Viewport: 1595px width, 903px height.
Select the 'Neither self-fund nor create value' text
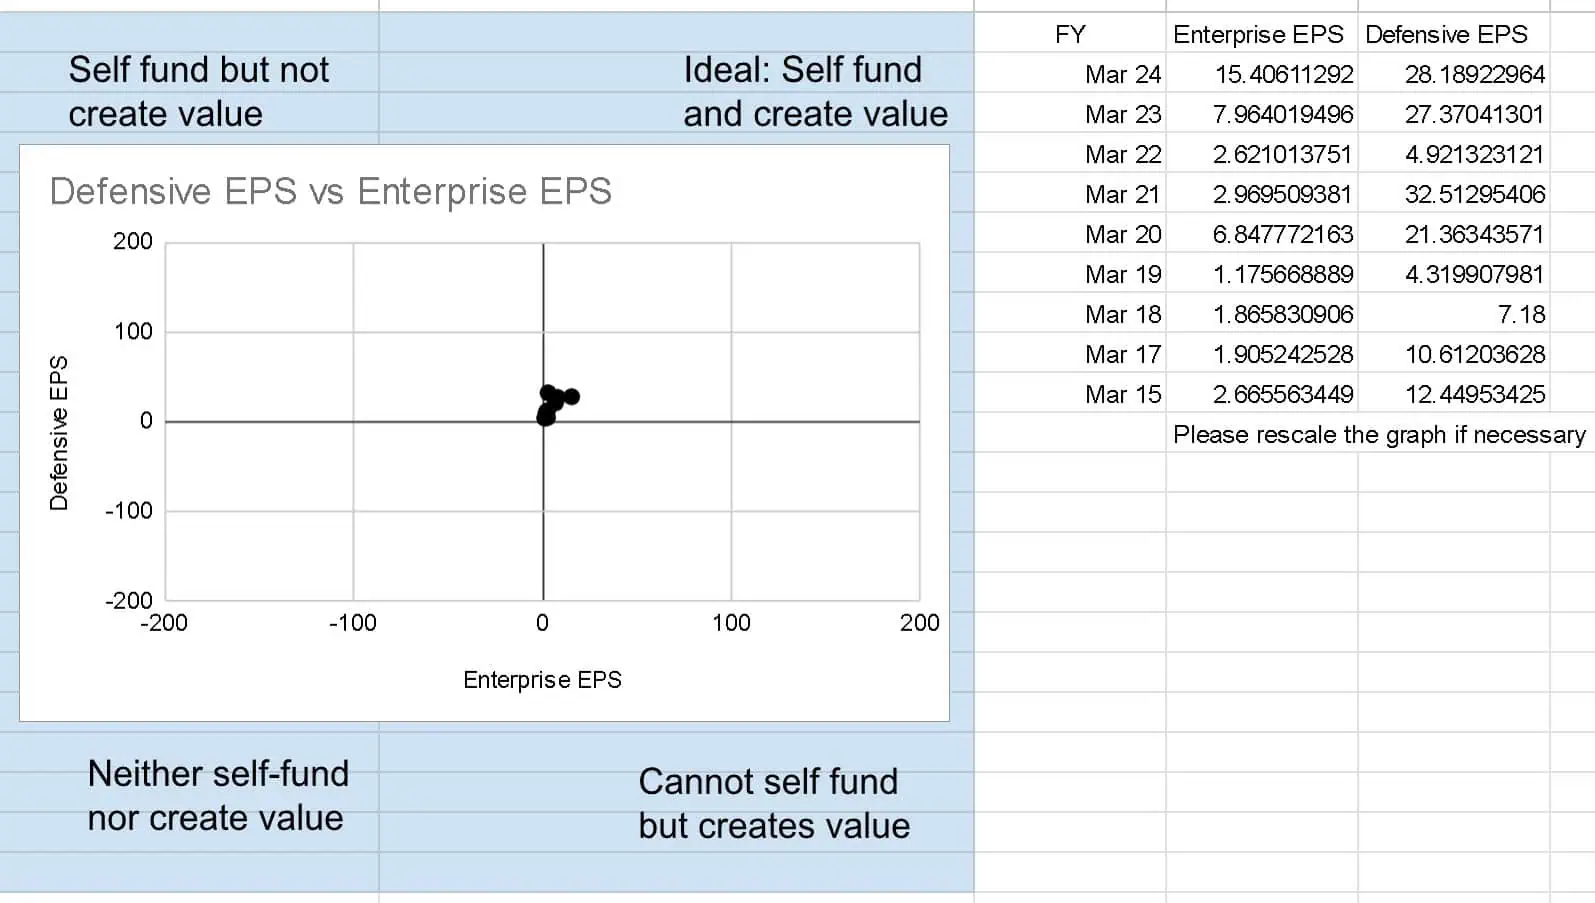(218, 796)
